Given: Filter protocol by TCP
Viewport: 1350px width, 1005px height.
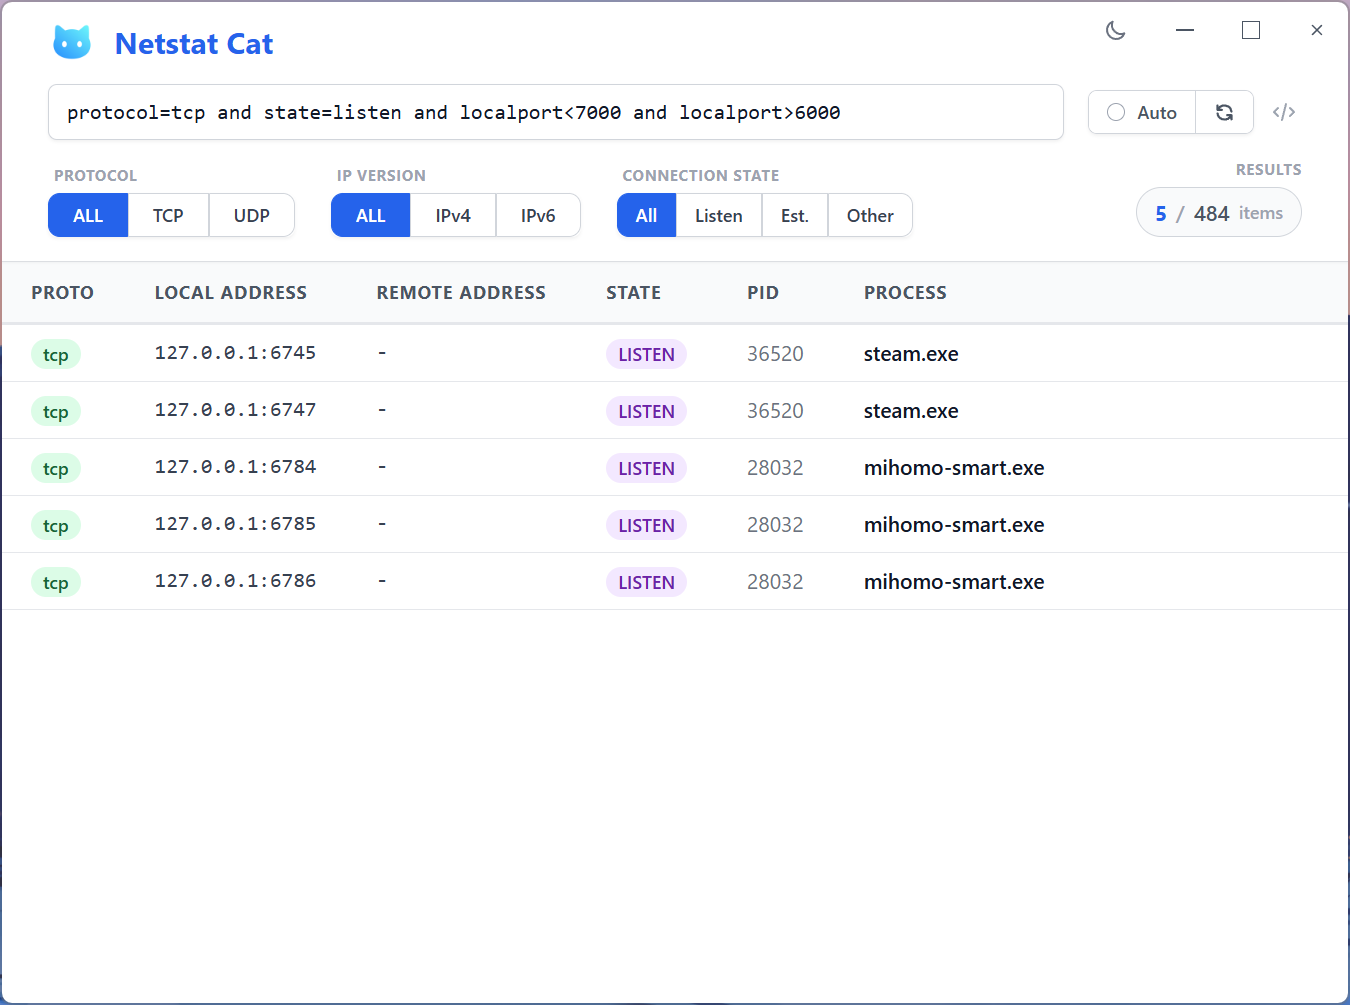Looking at the screenshot, I should coord(168,215).
